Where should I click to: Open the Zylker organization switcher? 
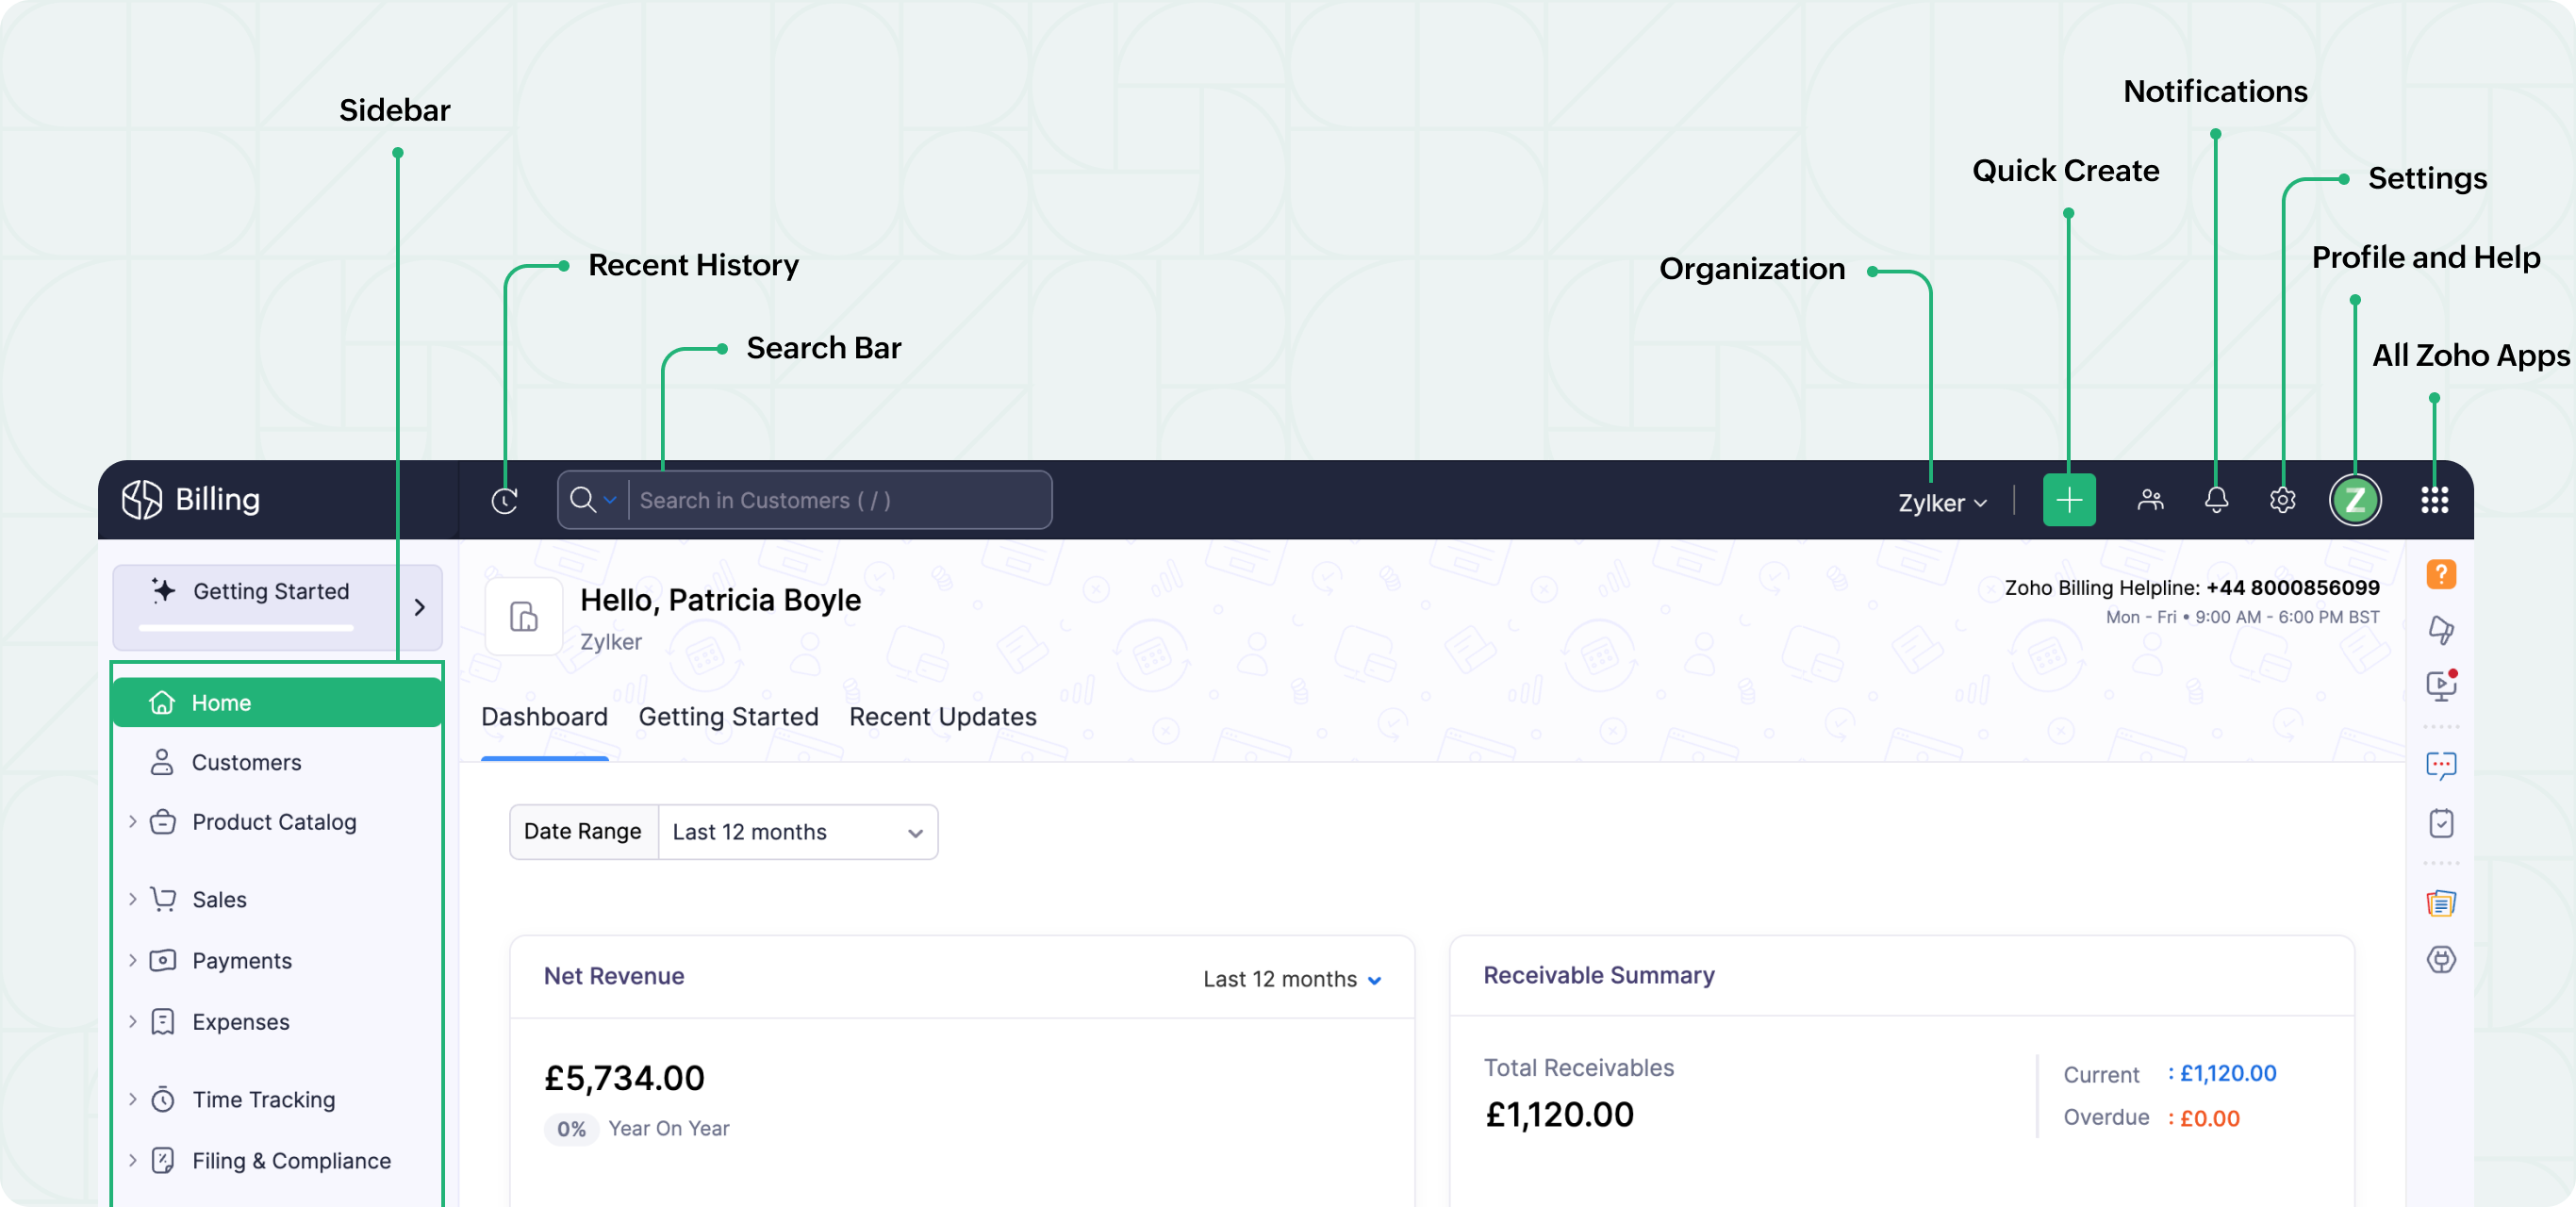click(1942, 503)
